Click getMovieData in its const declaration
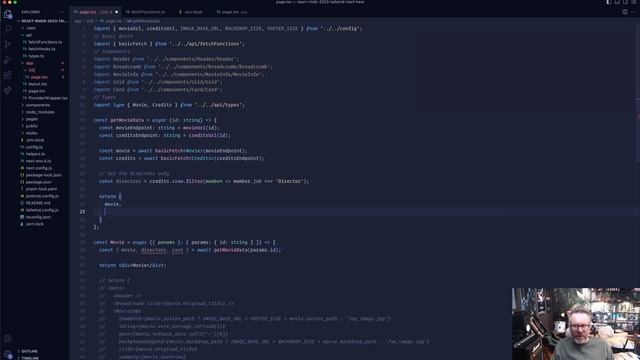 click(x=127, y=120)
